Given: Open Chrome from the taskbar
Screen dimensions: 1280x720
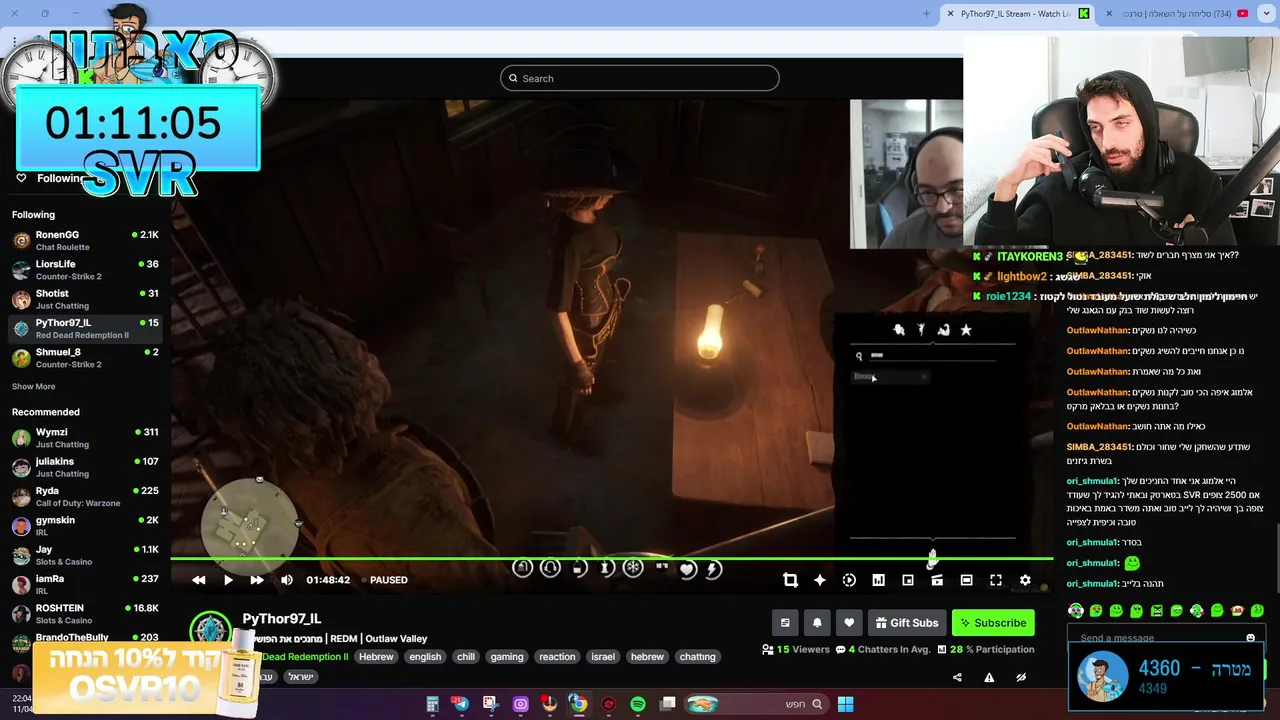Looking at the screenshot, I should [x=578, y=704].
